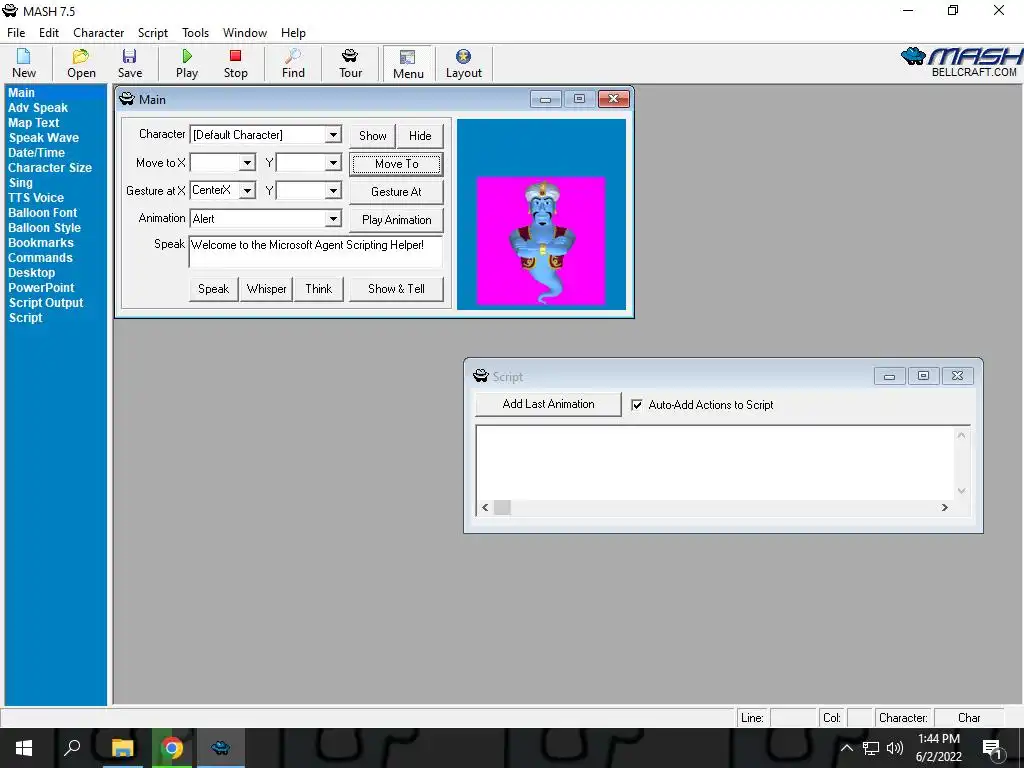This screenshot has height=768, width=1024.
Task: Open the Tools menu
Action: pos(195,33)
